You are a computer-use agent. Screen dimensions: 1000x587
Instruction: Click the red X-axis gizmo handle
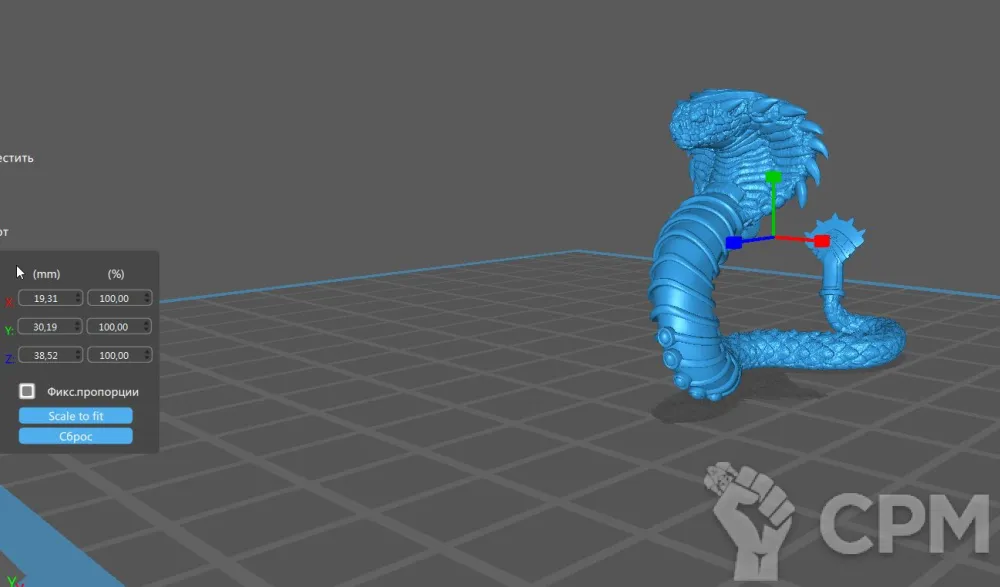[821, 241]
